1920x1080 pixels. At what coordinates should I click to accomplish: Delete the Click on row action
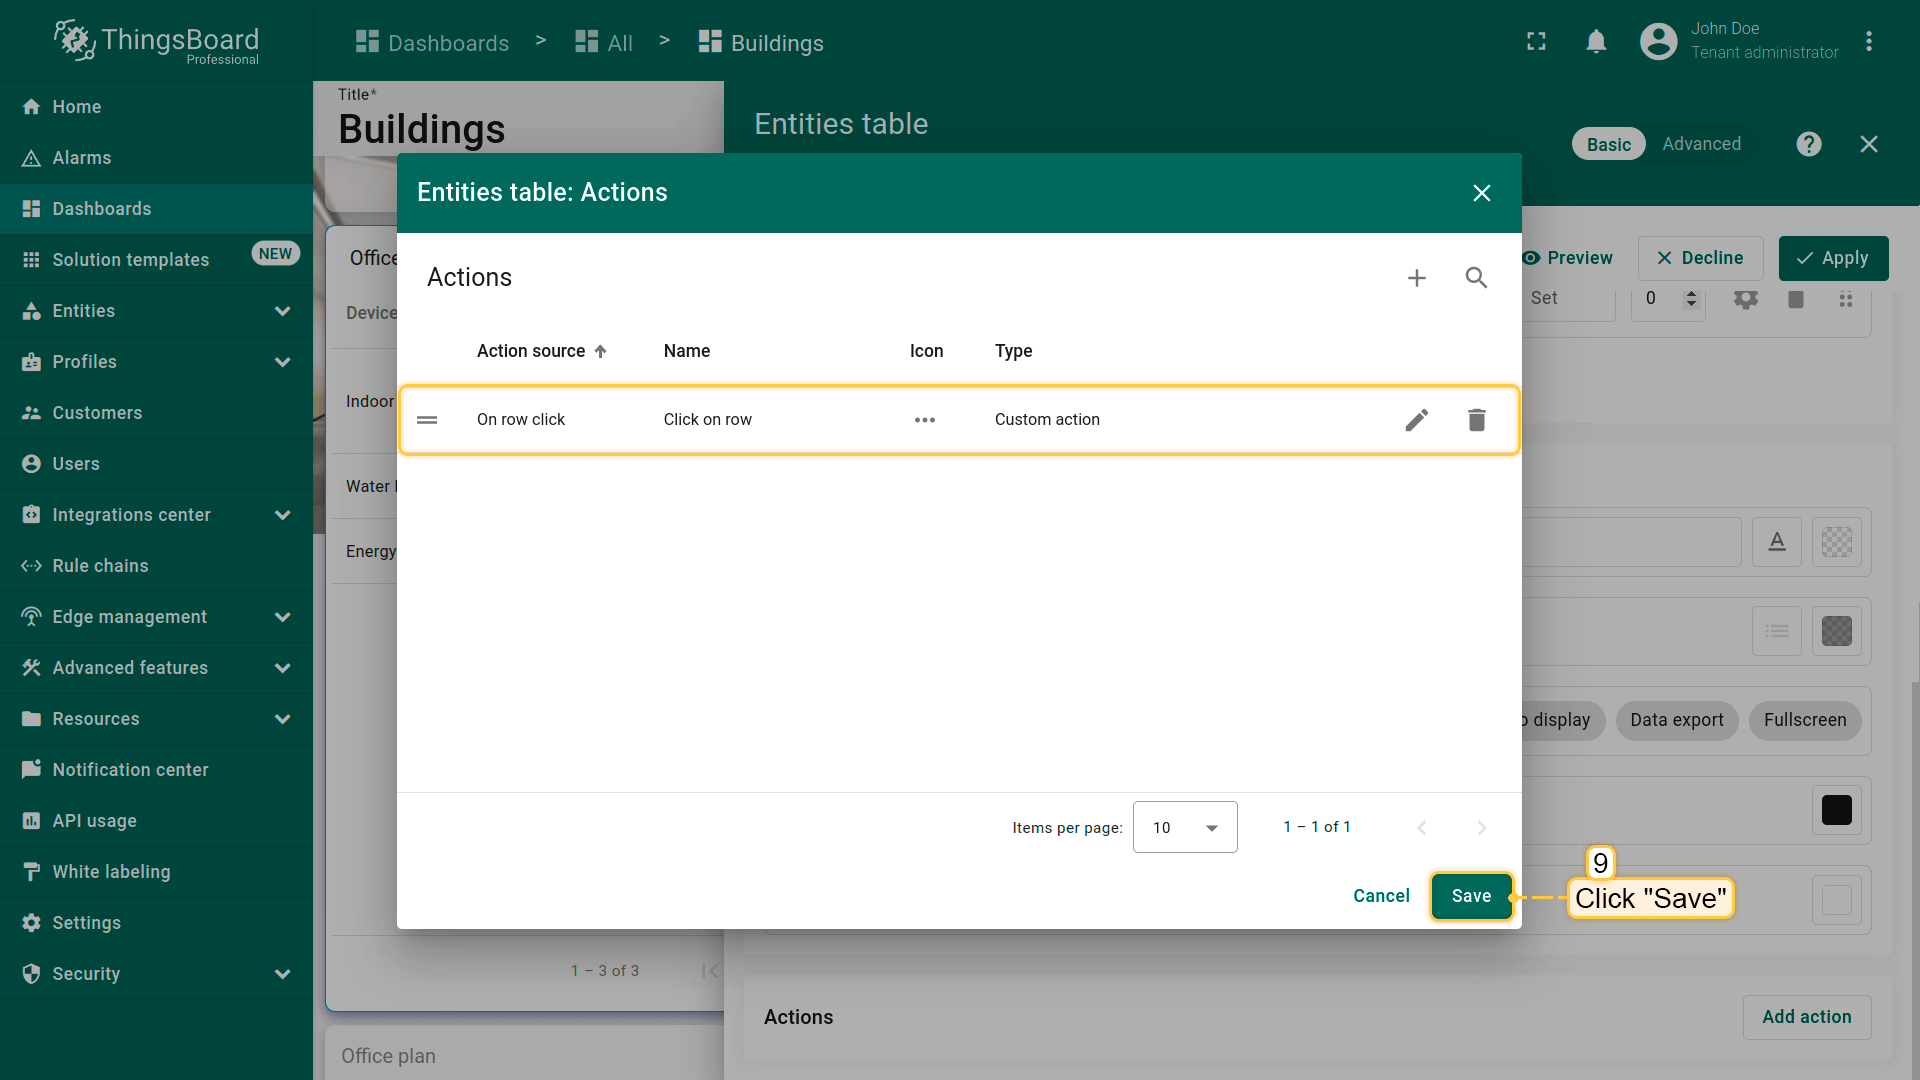pyautogui.click(x=1476, y=420)
